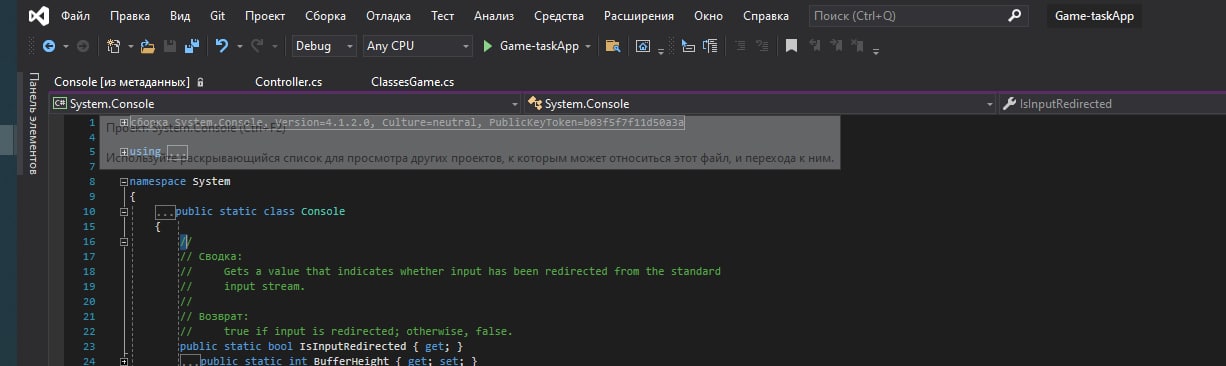Open Find in Files folder icon
The width and height of the screenshot is (1226, 366).
pos(613,46)
